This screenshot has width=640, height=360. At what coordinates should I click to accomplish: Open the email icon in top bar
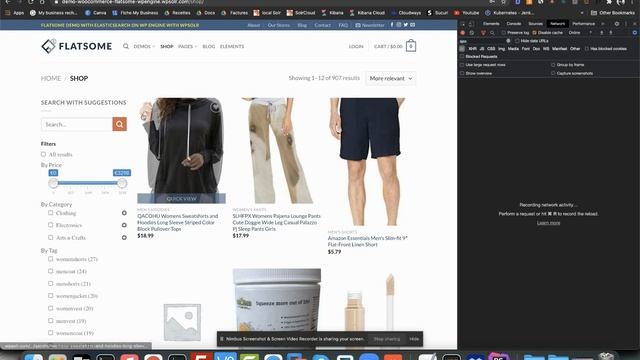point(413,25)
